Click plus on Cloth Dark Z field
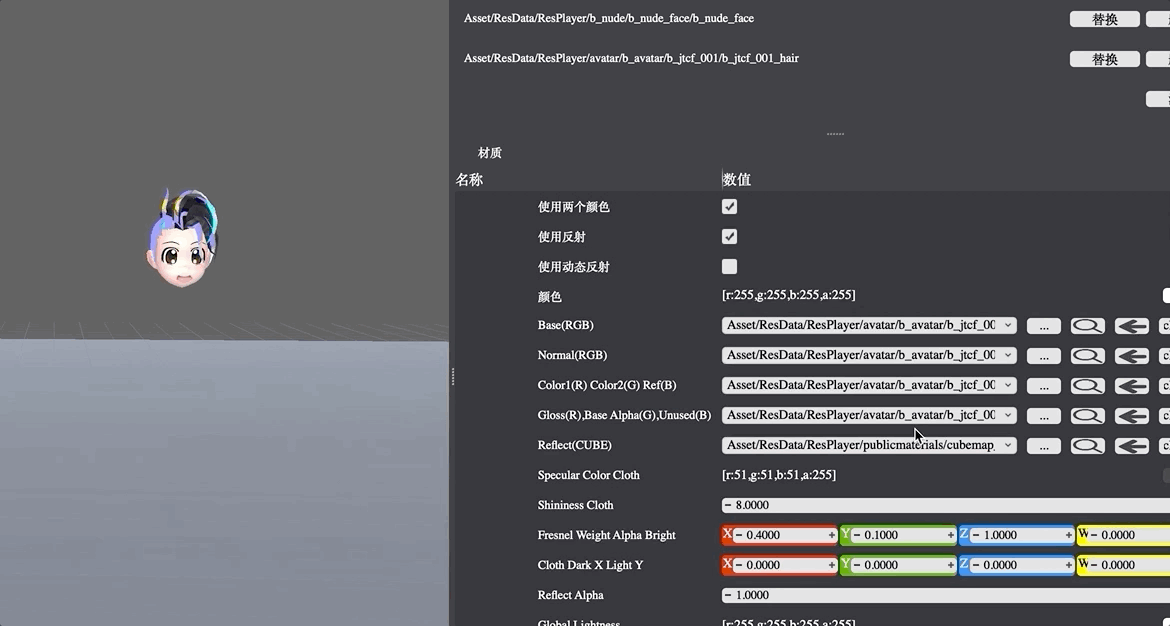The width and height of the screenshot is (1170, 626). (1069, 565)
